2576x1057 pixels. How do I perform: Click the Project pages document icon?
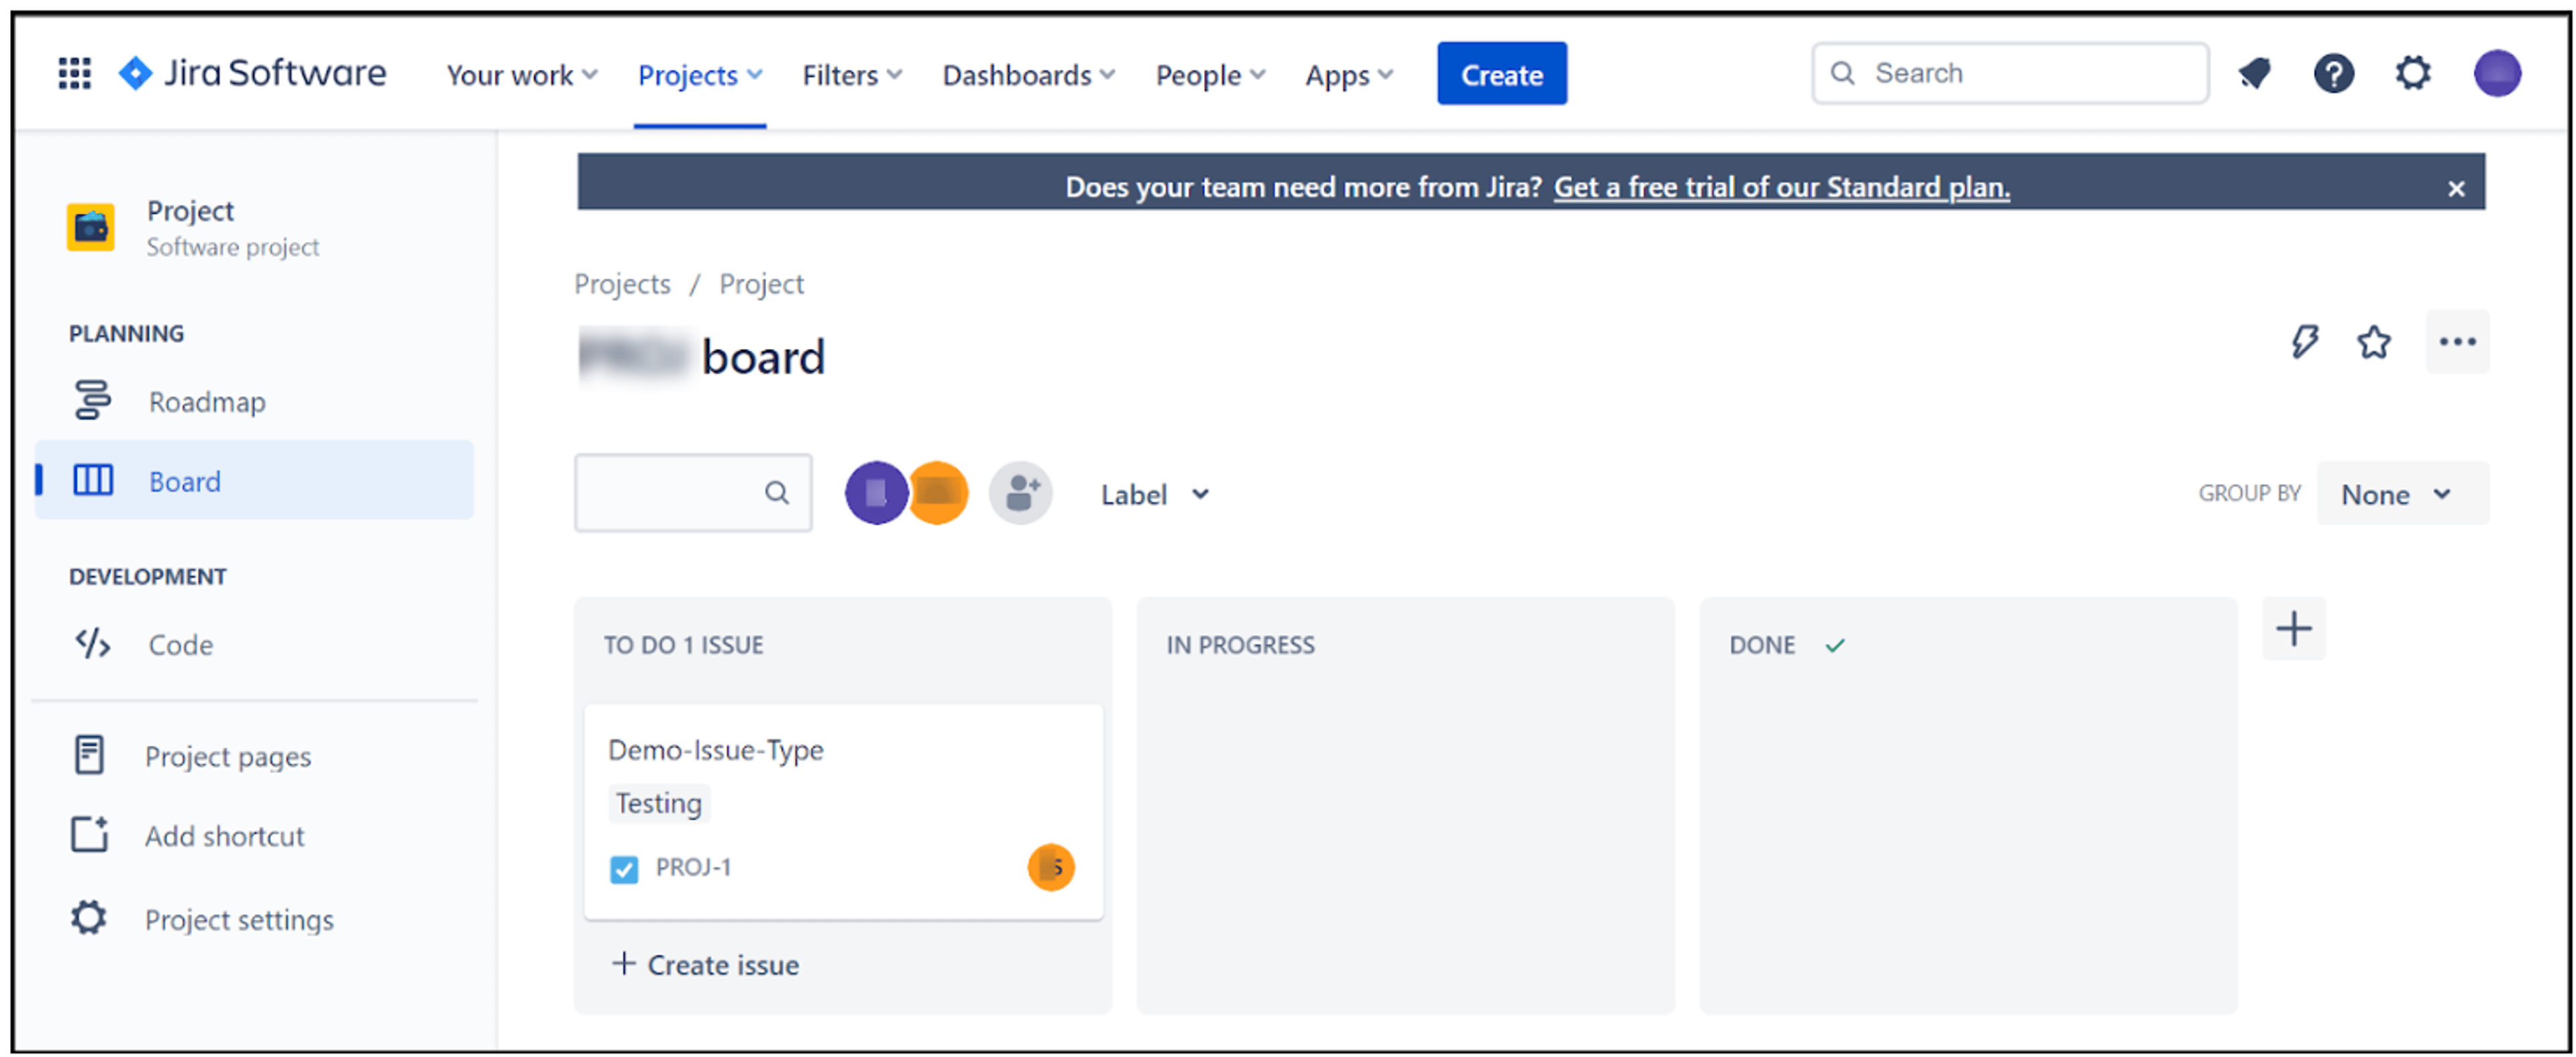(x=89, y=754)
